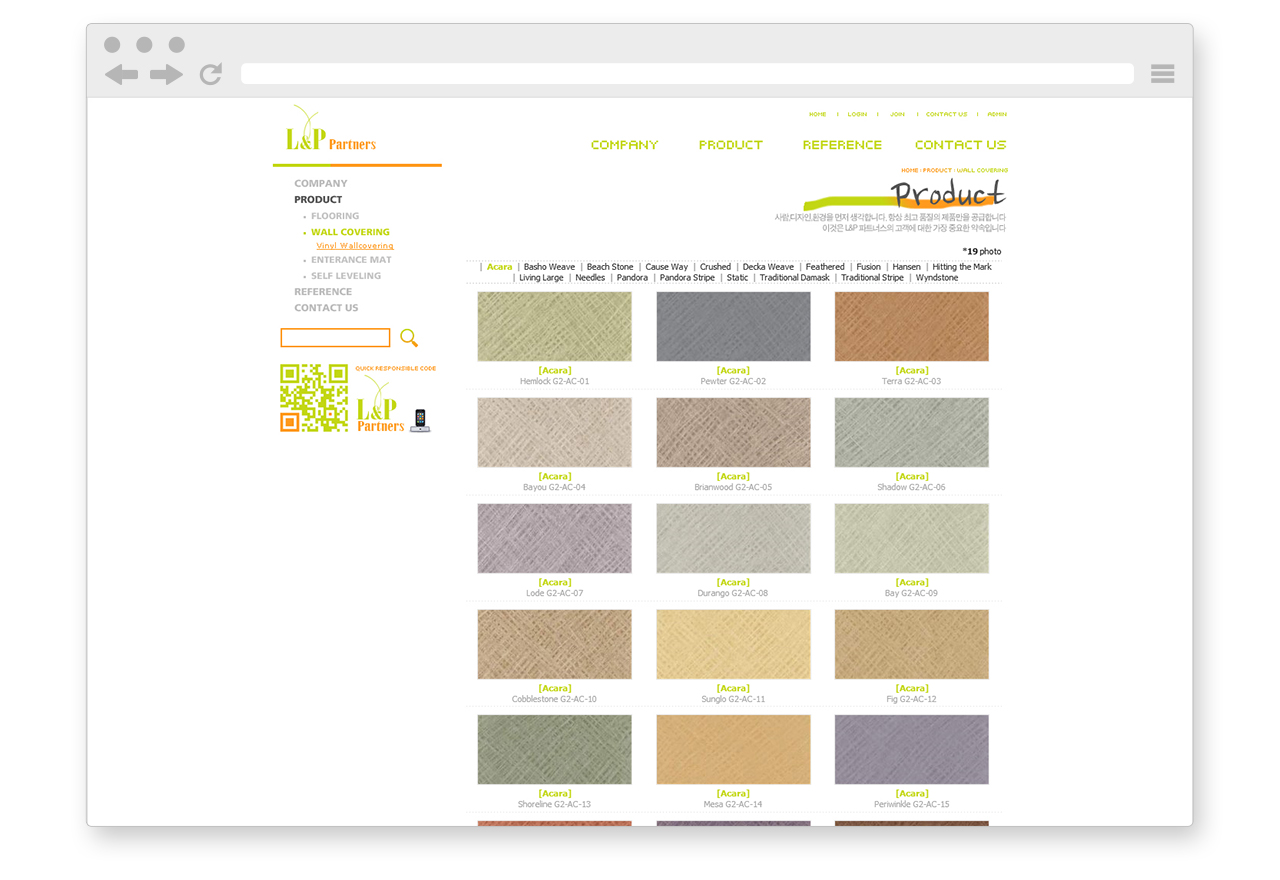Viewport: 1280px width, 880px height.
Task: Click the magnifier search icon
Action: pos(409,338)
